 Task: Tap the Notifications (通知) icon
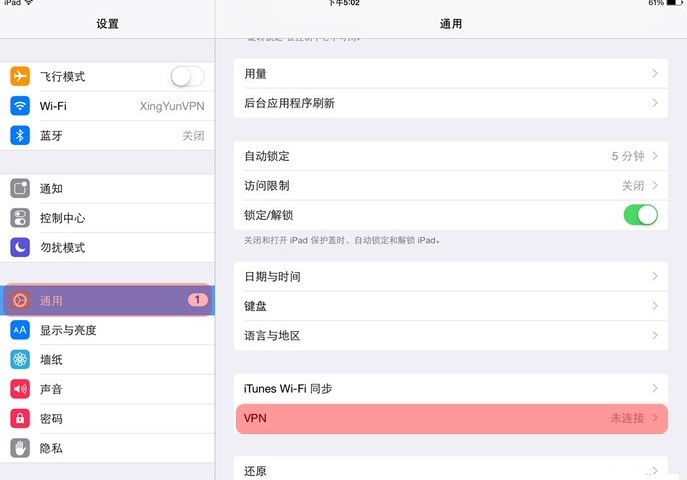click(x=20, y=188)
